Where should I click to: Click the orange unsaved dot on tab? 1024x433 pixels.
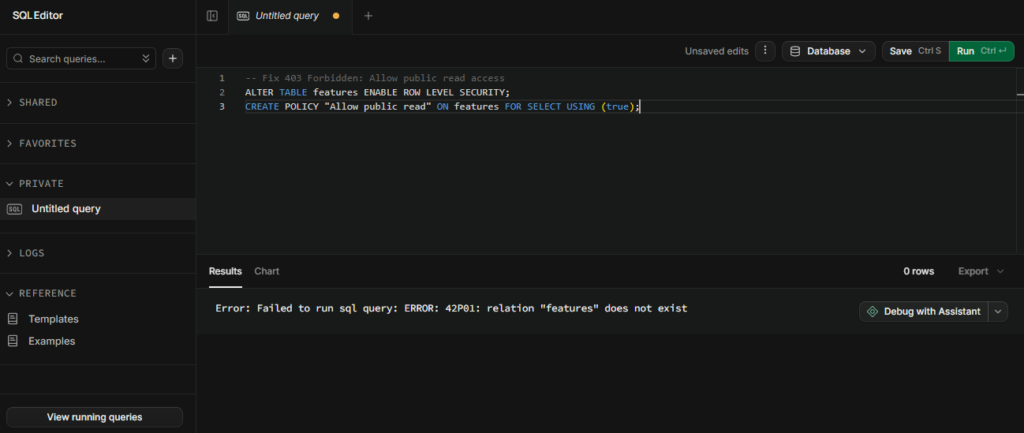click(x=336, y=16)
